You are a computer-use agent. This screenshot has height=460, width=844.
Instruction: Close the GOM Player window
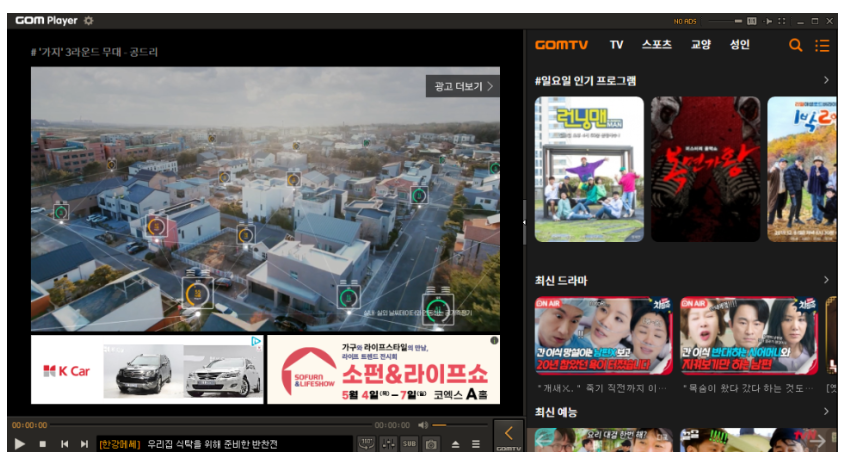click(829, 21)
